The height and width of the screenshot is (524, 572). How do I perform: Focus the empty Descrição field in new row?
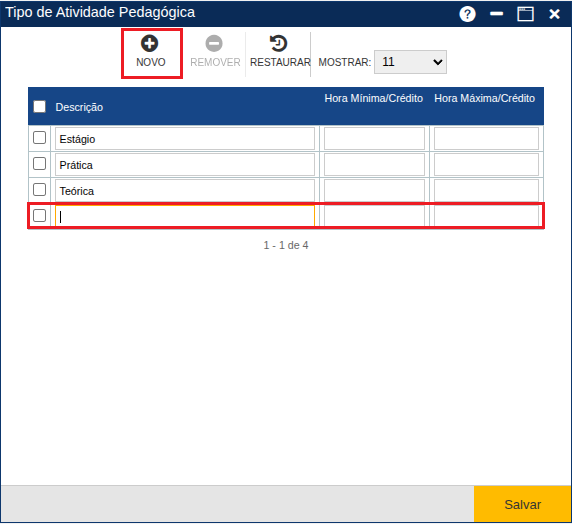(185, 216)
